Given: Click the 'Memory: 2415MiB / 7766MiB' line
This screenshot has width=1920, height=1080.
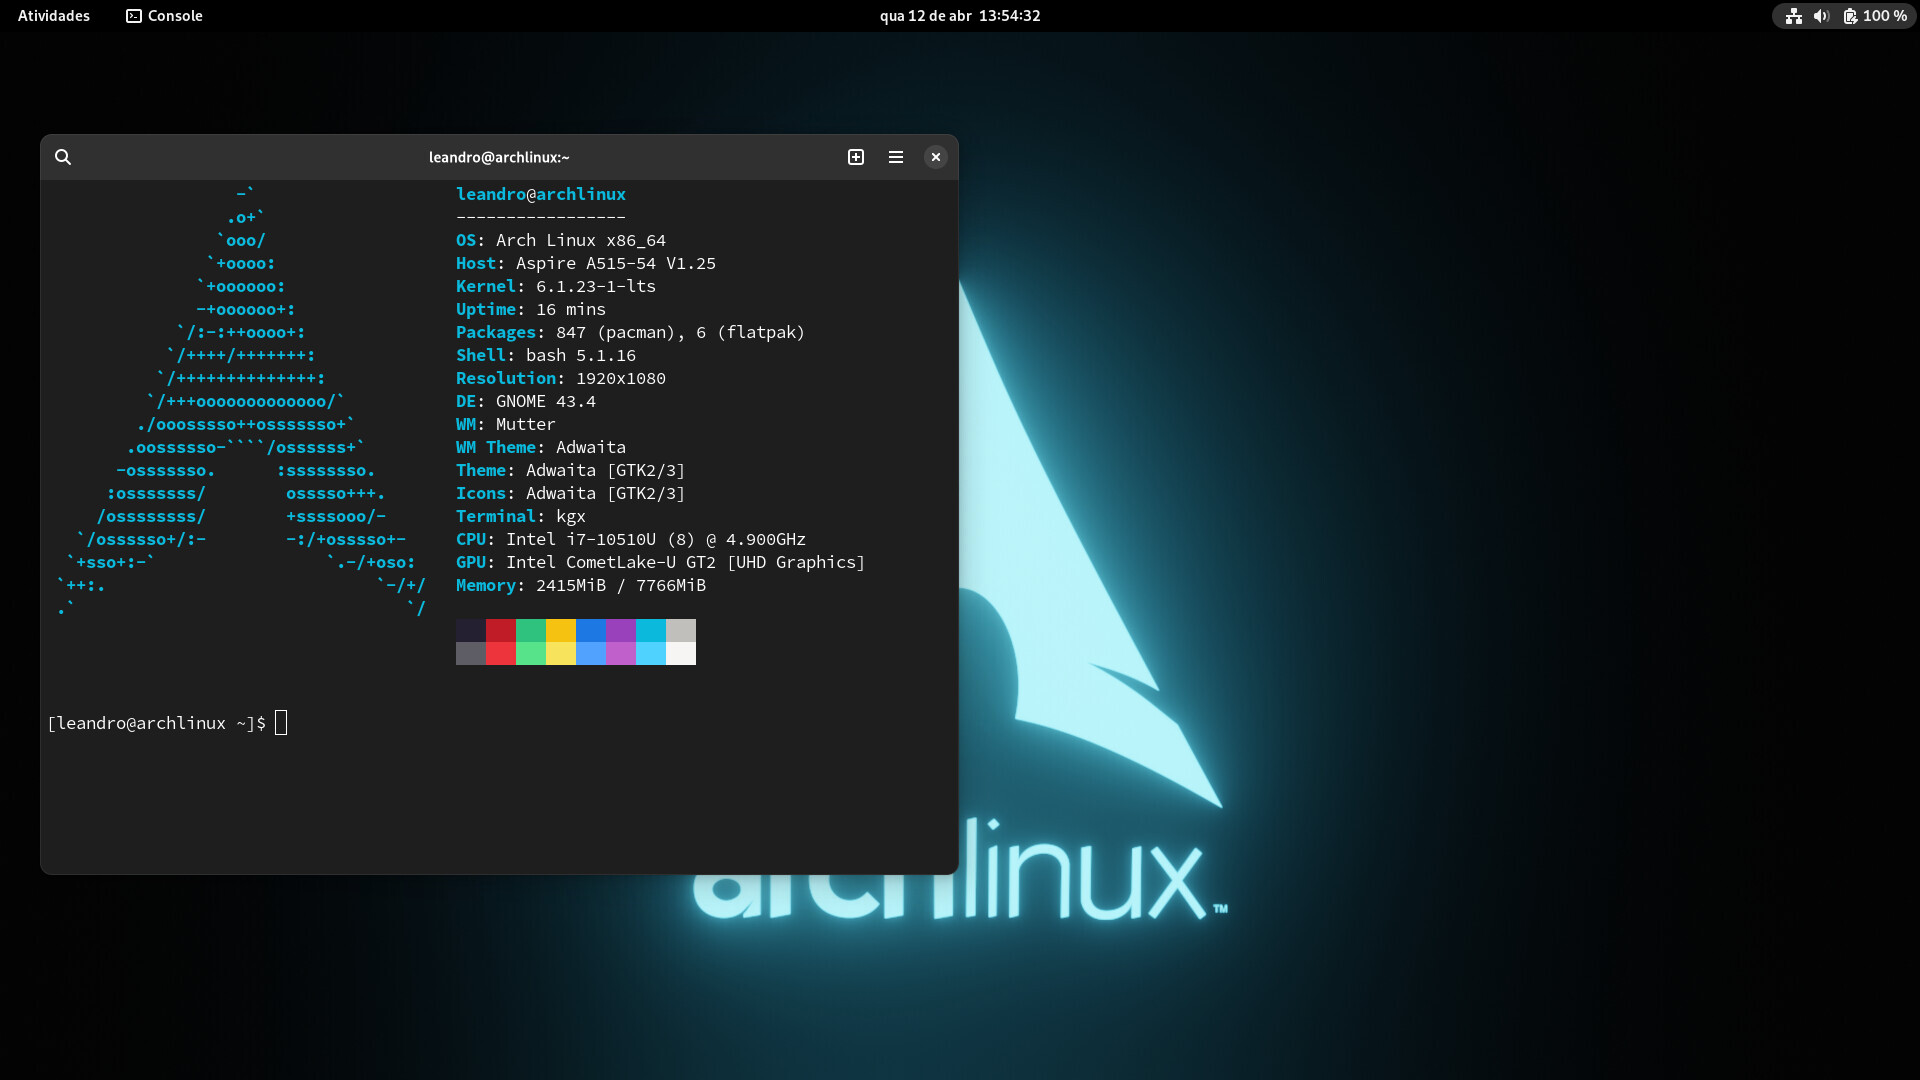Looking at the screenshot, I should (581, 585).
